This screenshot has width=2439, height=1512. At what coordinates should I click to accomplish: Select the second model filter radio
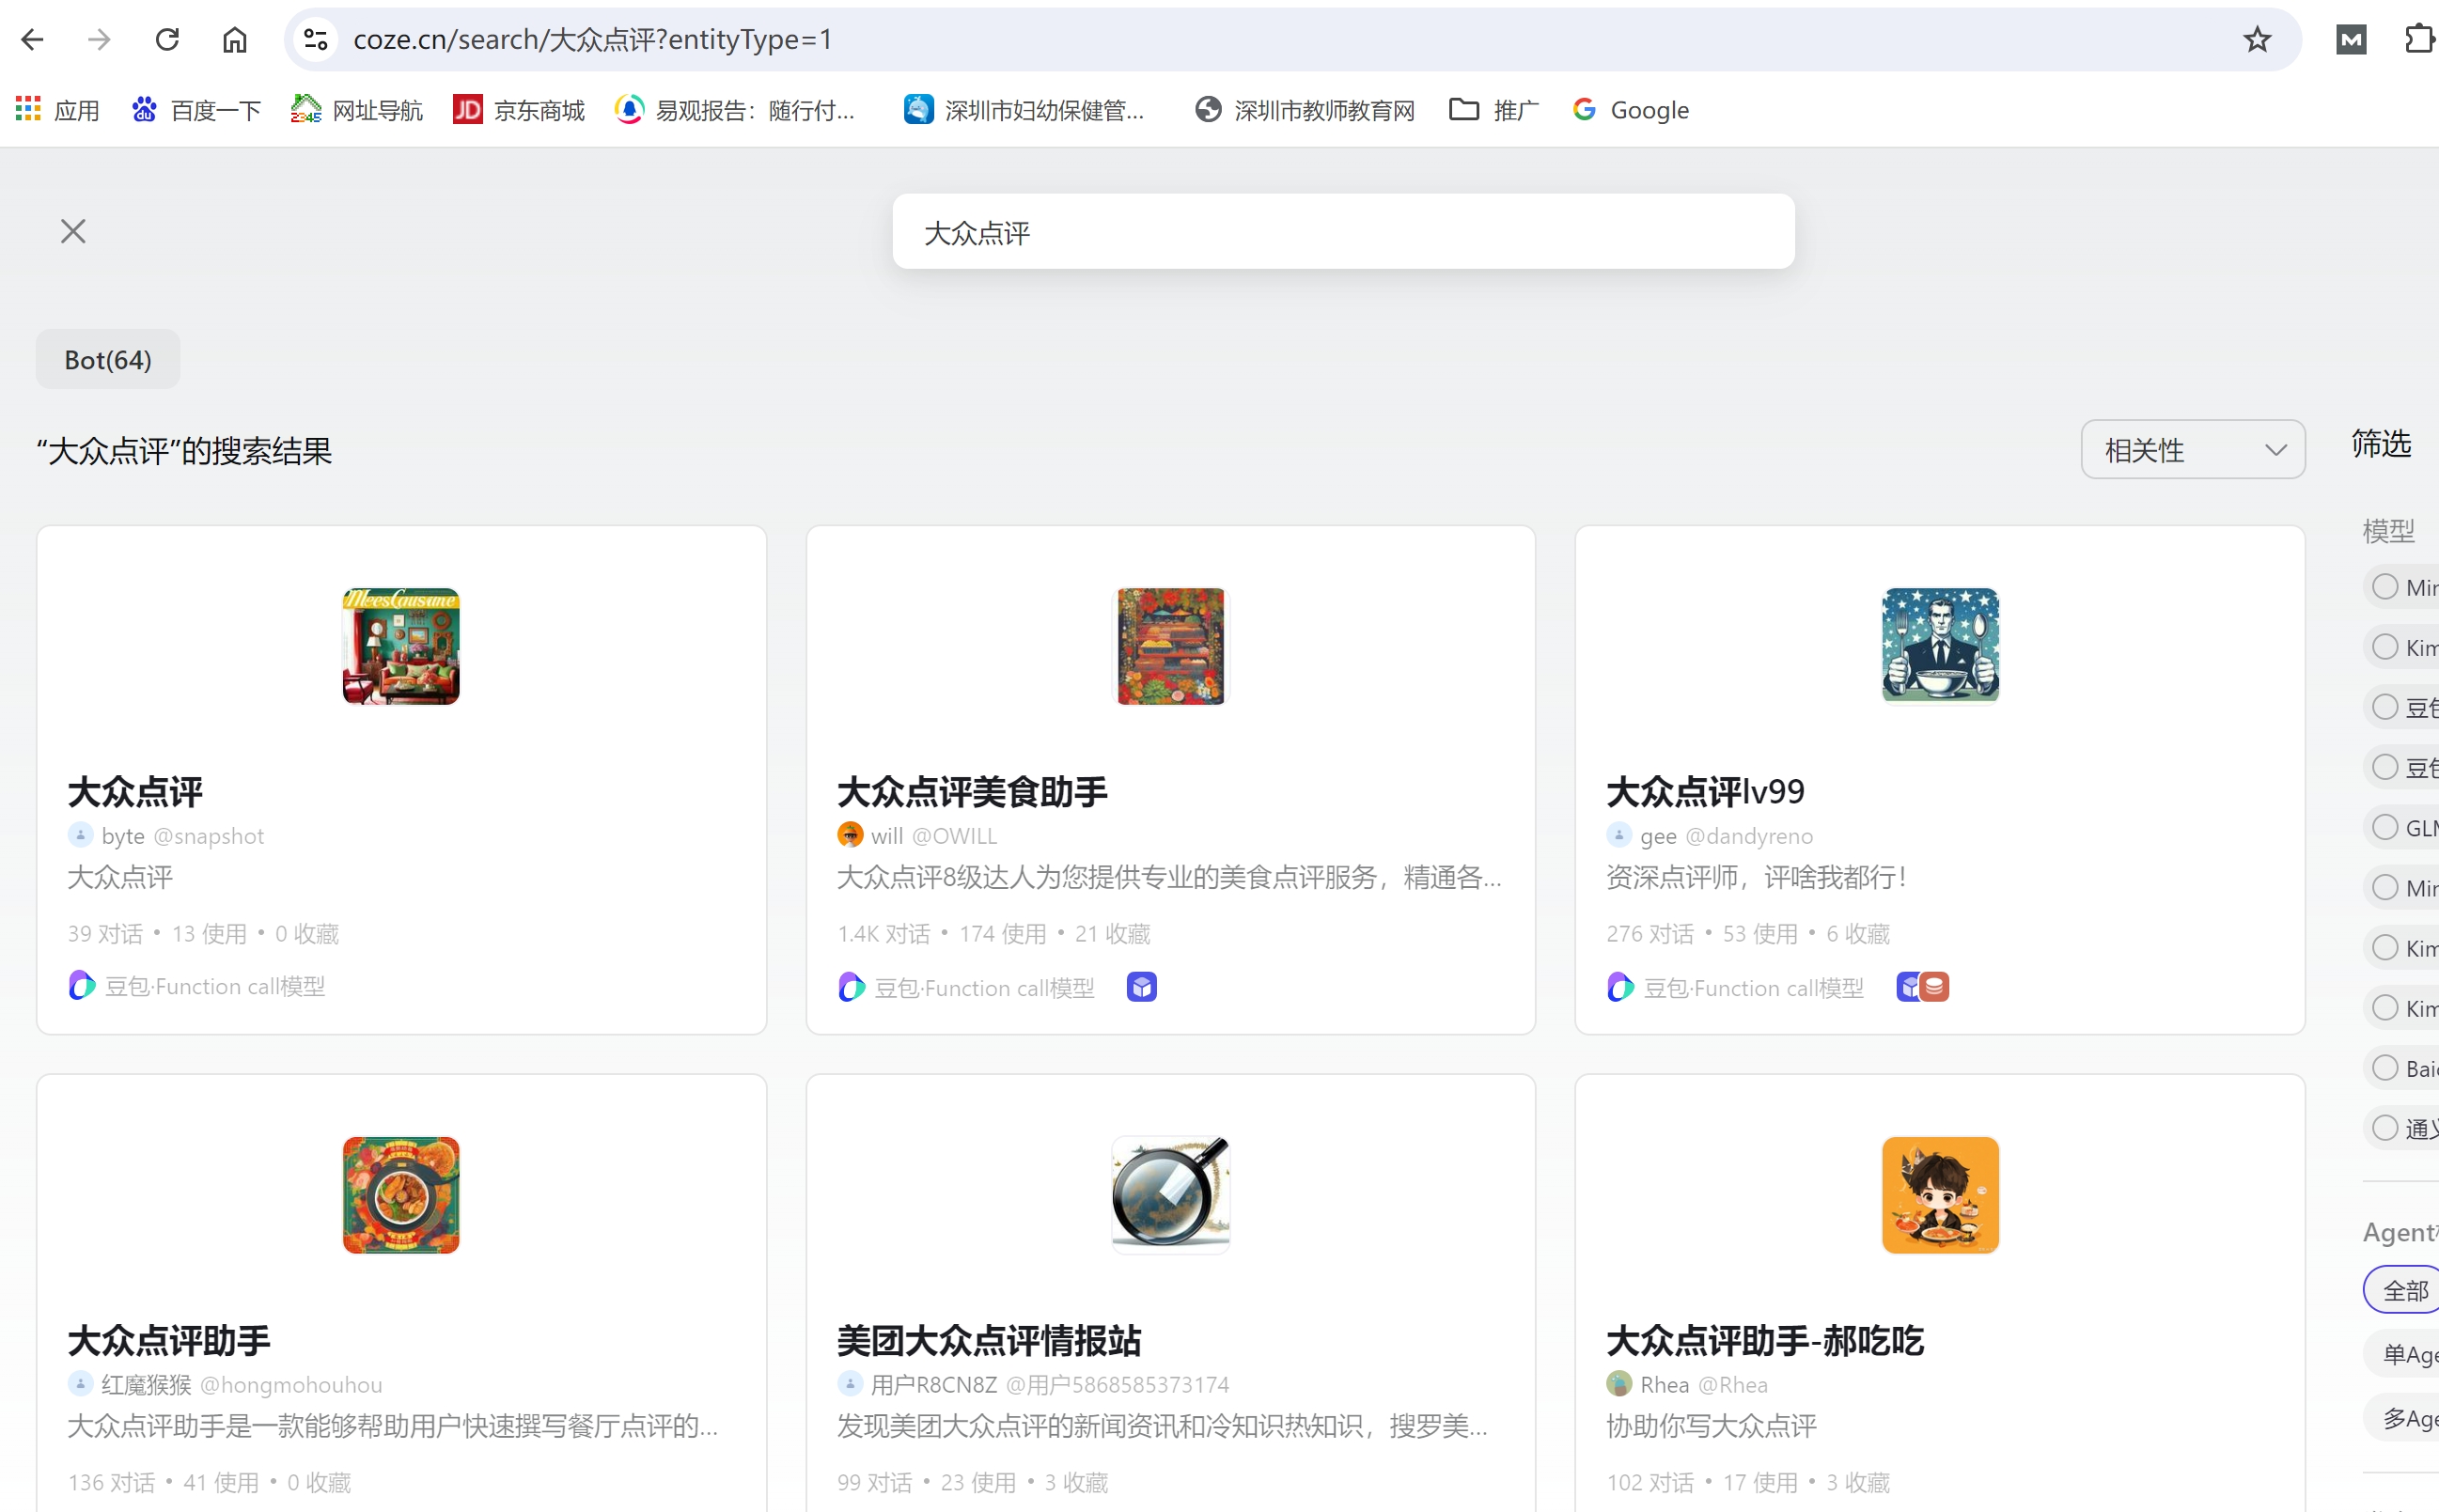2385,647
